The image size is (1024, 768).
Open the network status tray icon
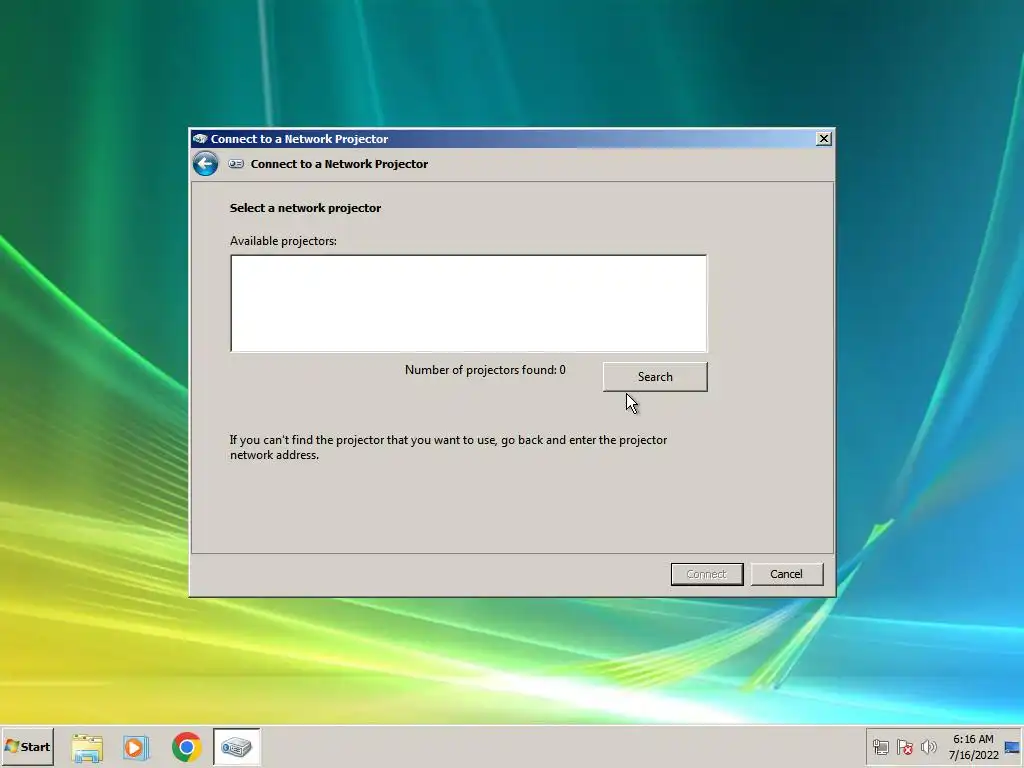pos(880,747)
